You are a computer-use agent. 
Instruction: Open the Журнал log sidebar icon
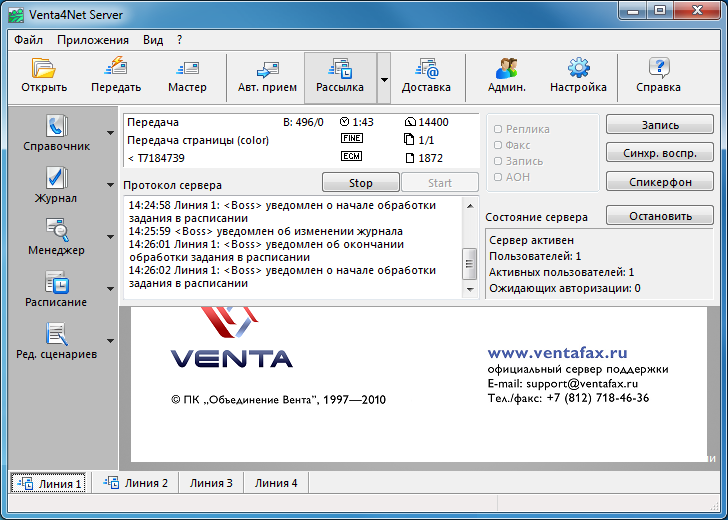click(x=57, y=178)
